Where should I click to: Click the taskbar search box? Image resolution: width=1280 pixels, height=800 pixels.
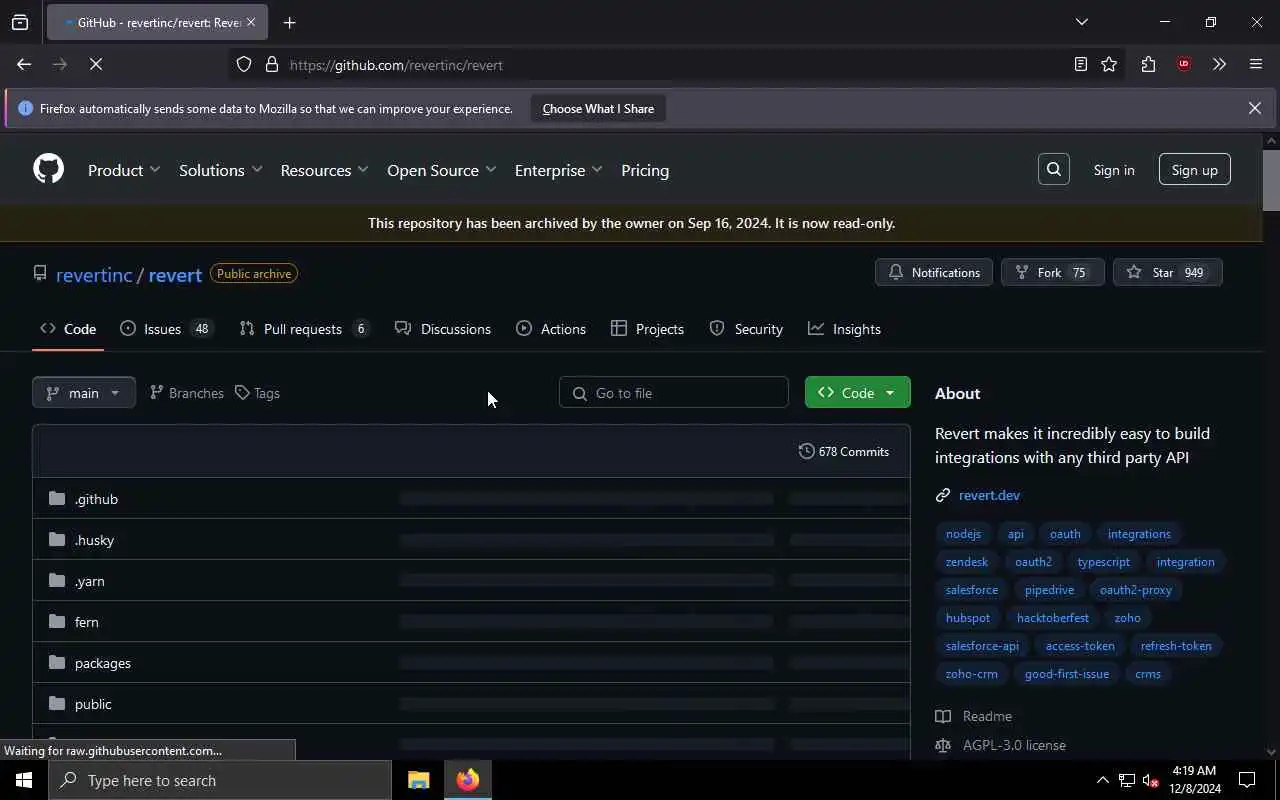pyautogui.click(x=220, y=780)
